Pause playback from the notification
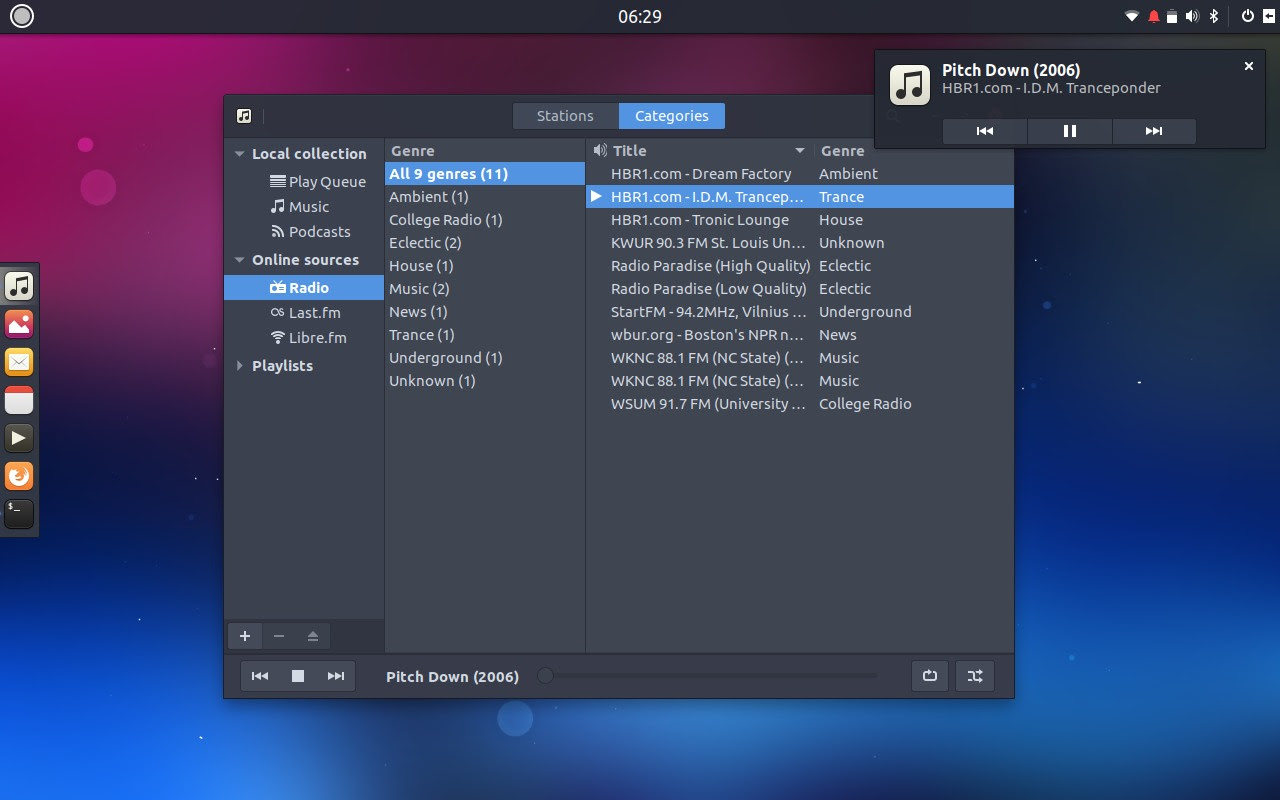 coord(1070,131)
